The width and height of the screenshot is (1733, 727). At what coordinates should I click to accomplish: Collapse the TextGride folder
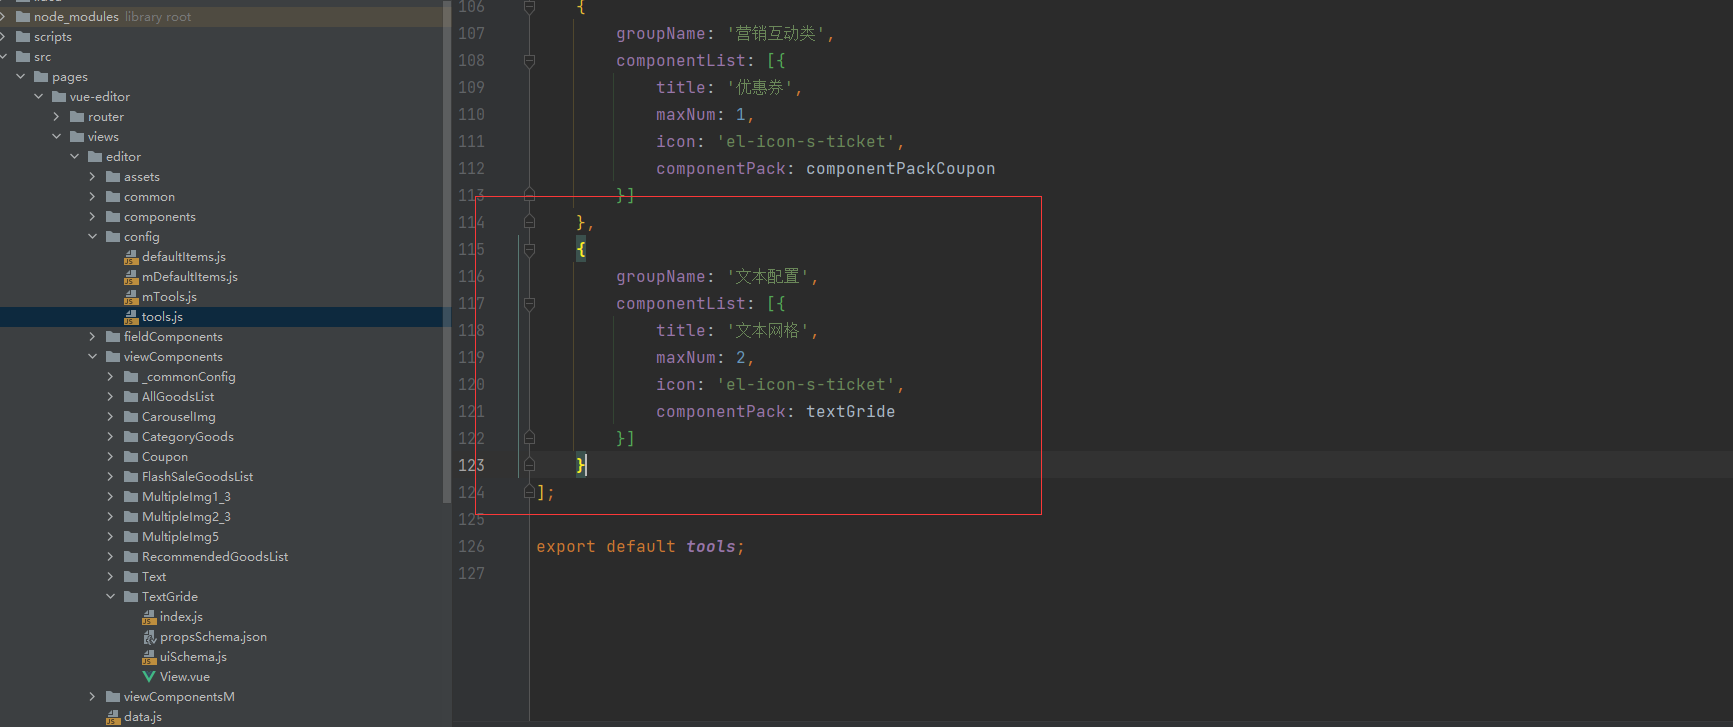pos(110,597)
